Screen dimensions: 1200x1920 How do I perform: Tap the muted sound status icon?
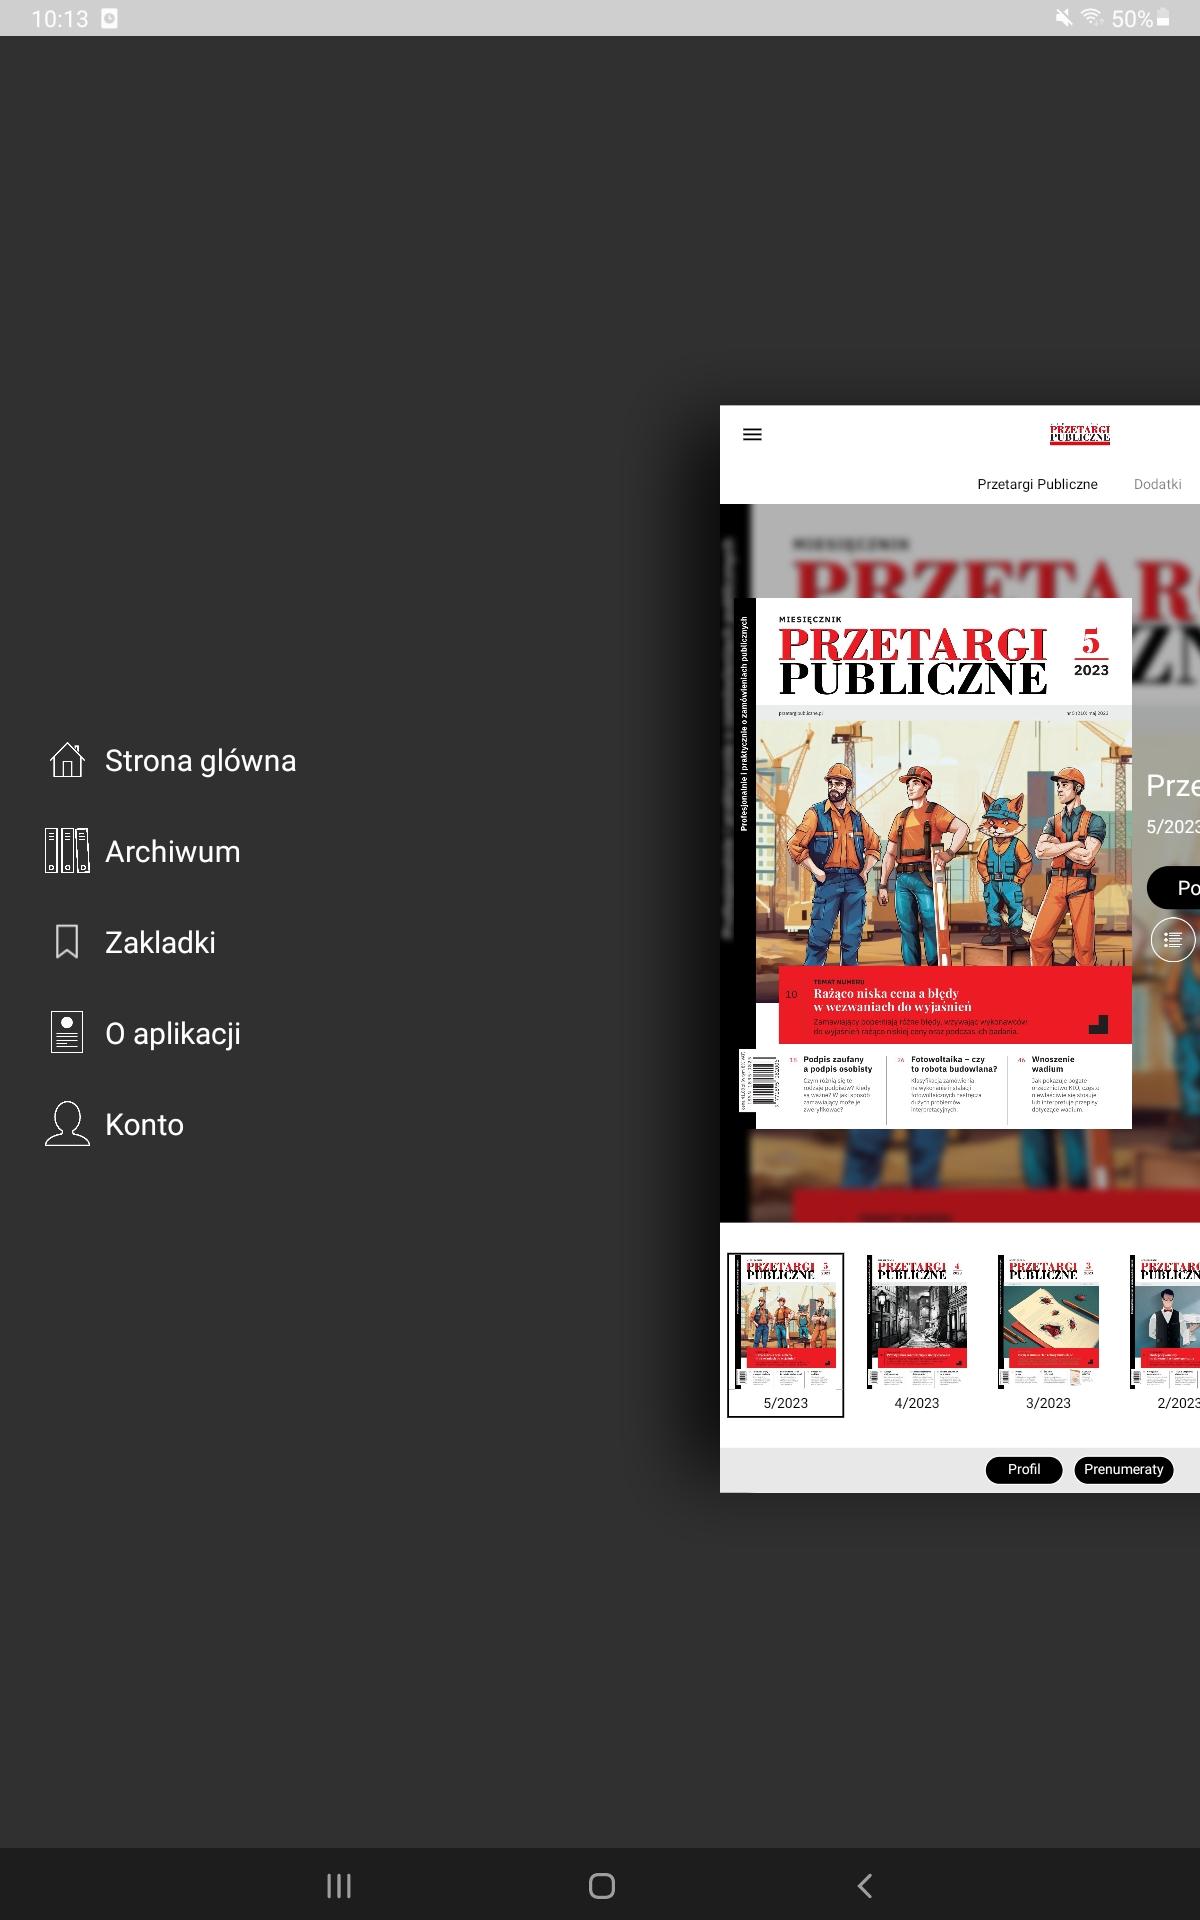tap(1065, 18)
